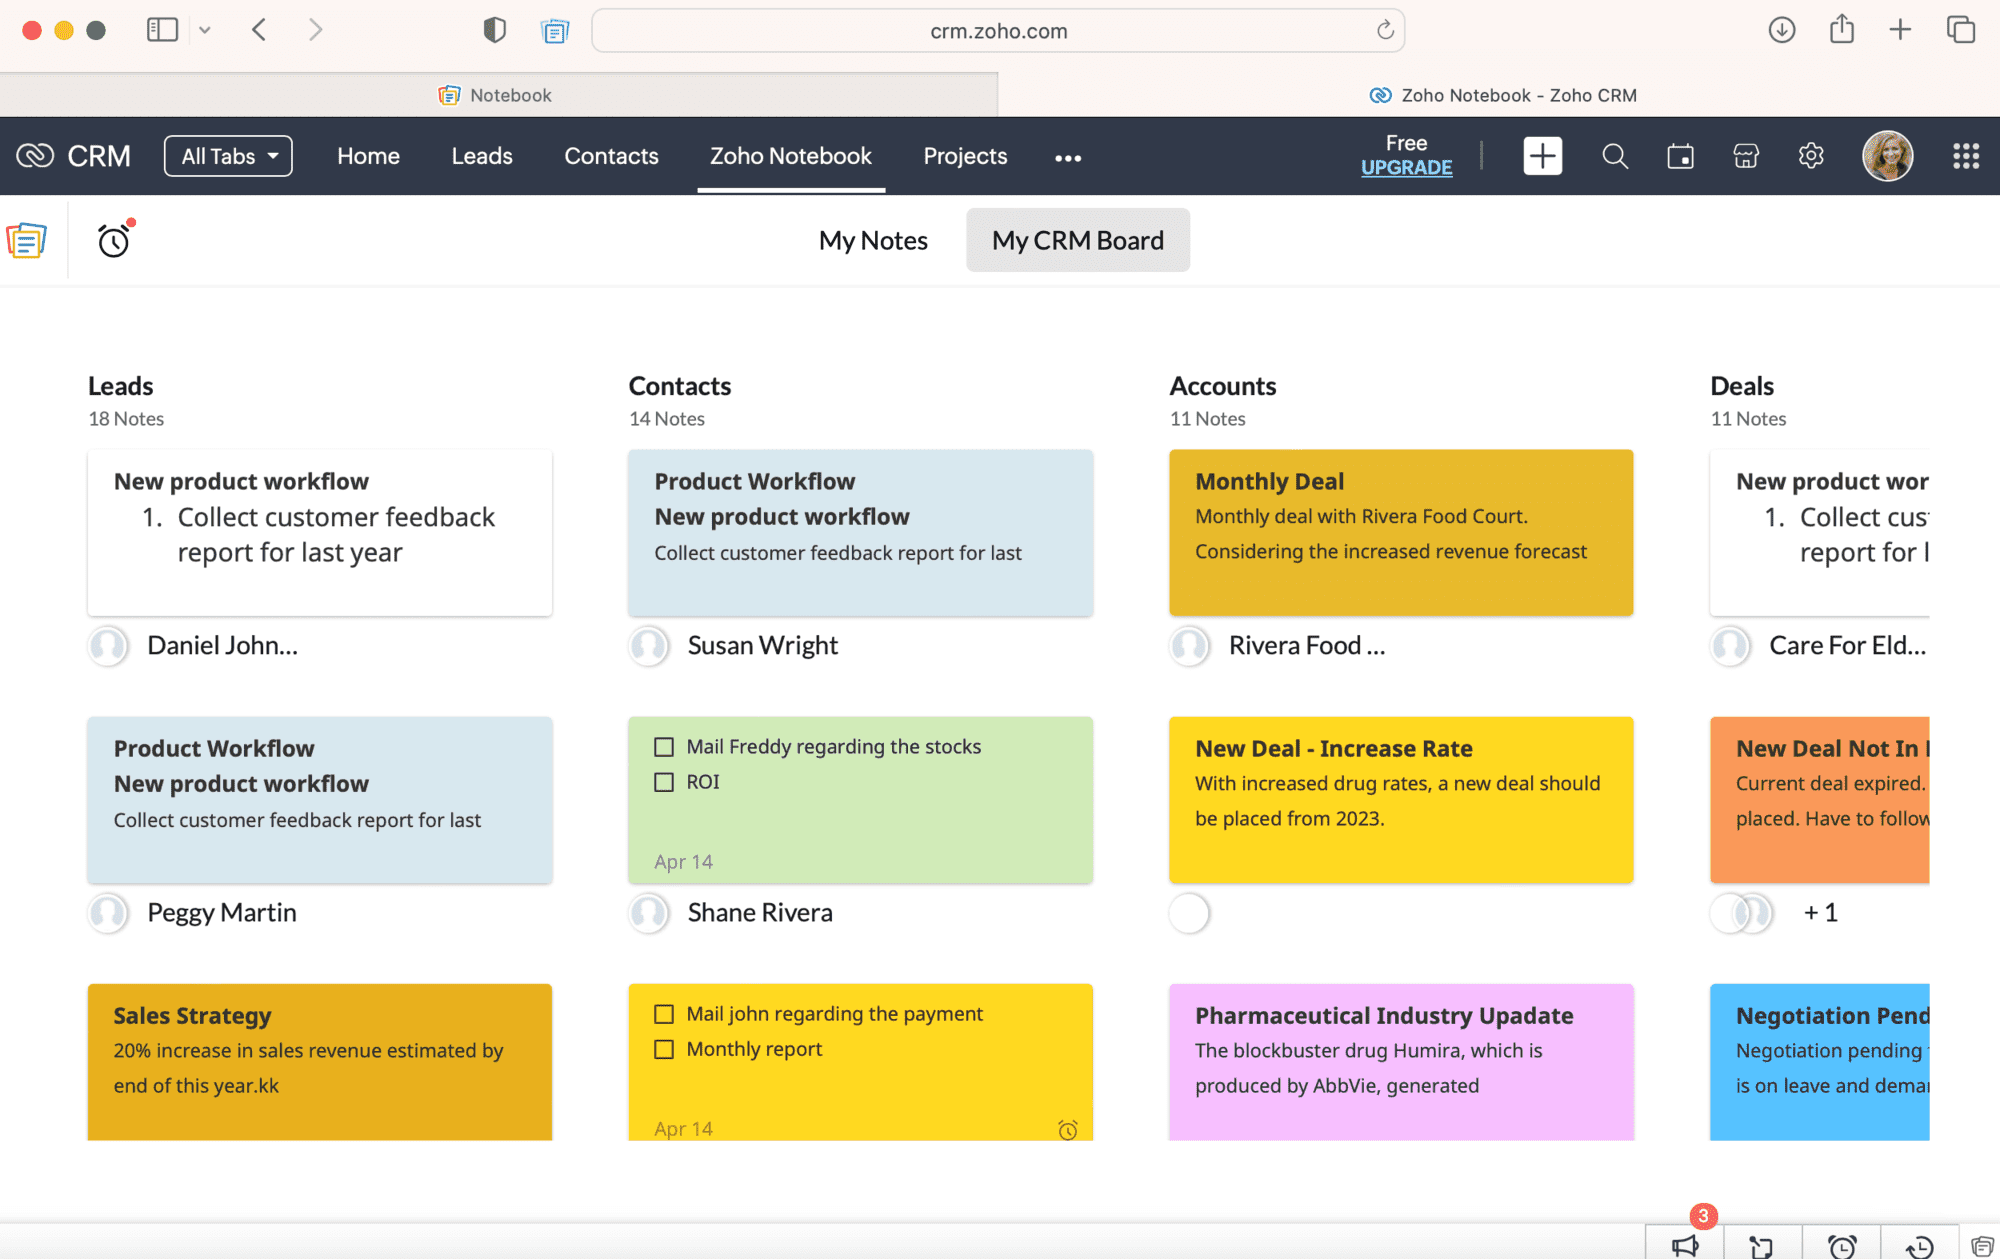Tick the ROI checkbox

click(x=664, y=782)
